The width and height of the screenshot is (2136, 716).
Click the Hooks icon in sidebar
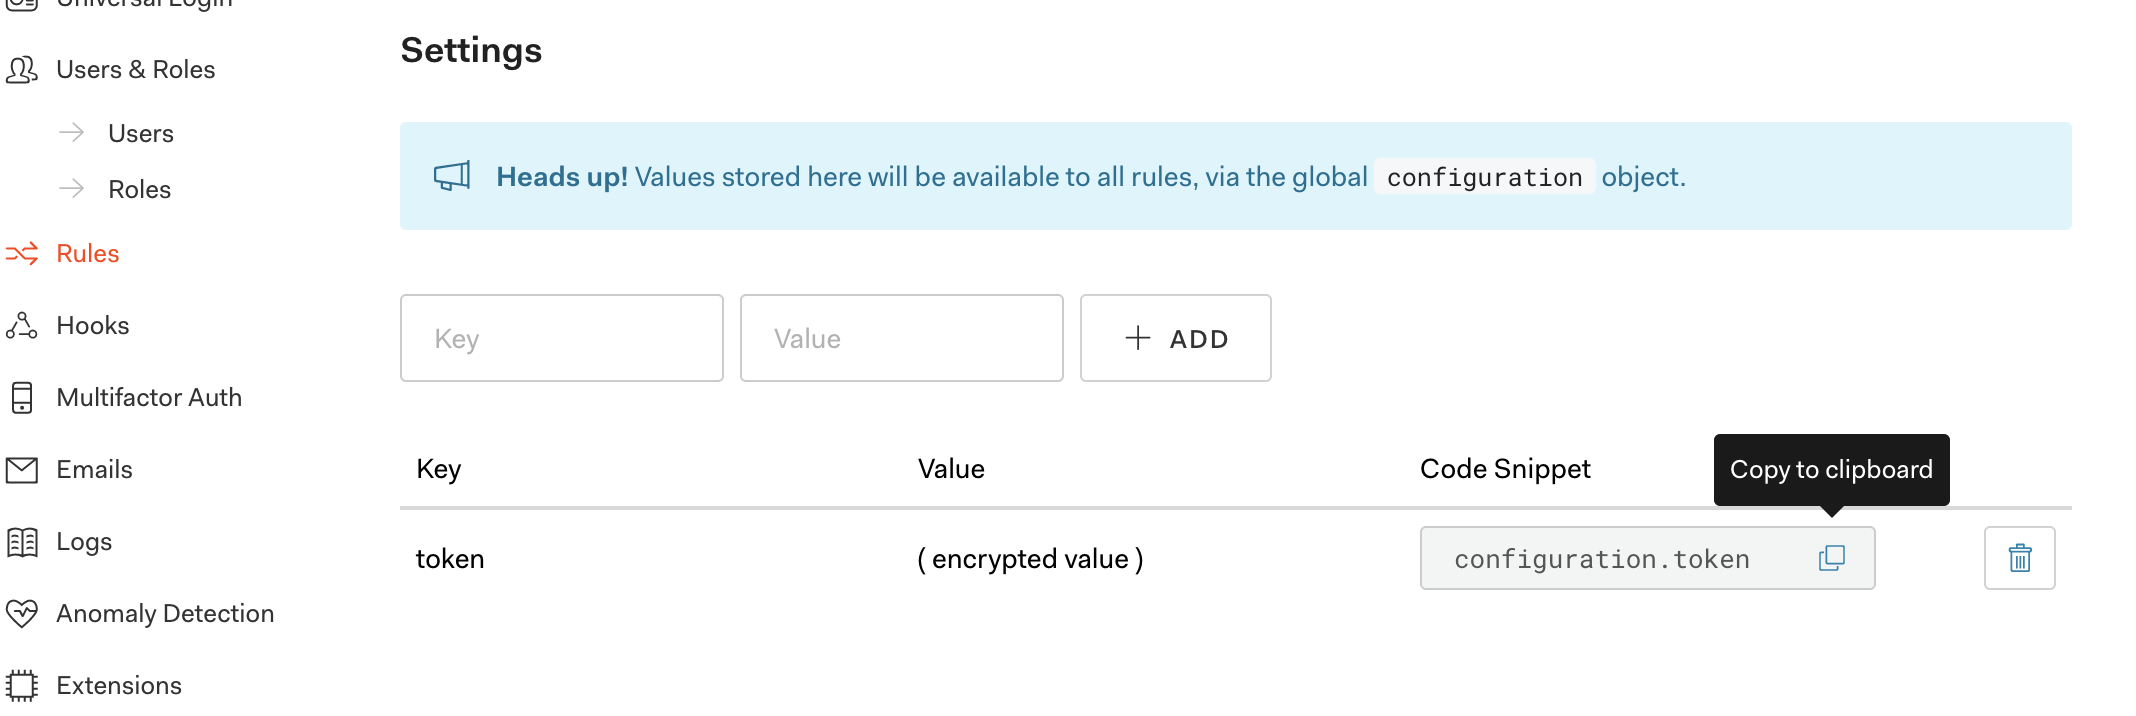tap(22, 326)
